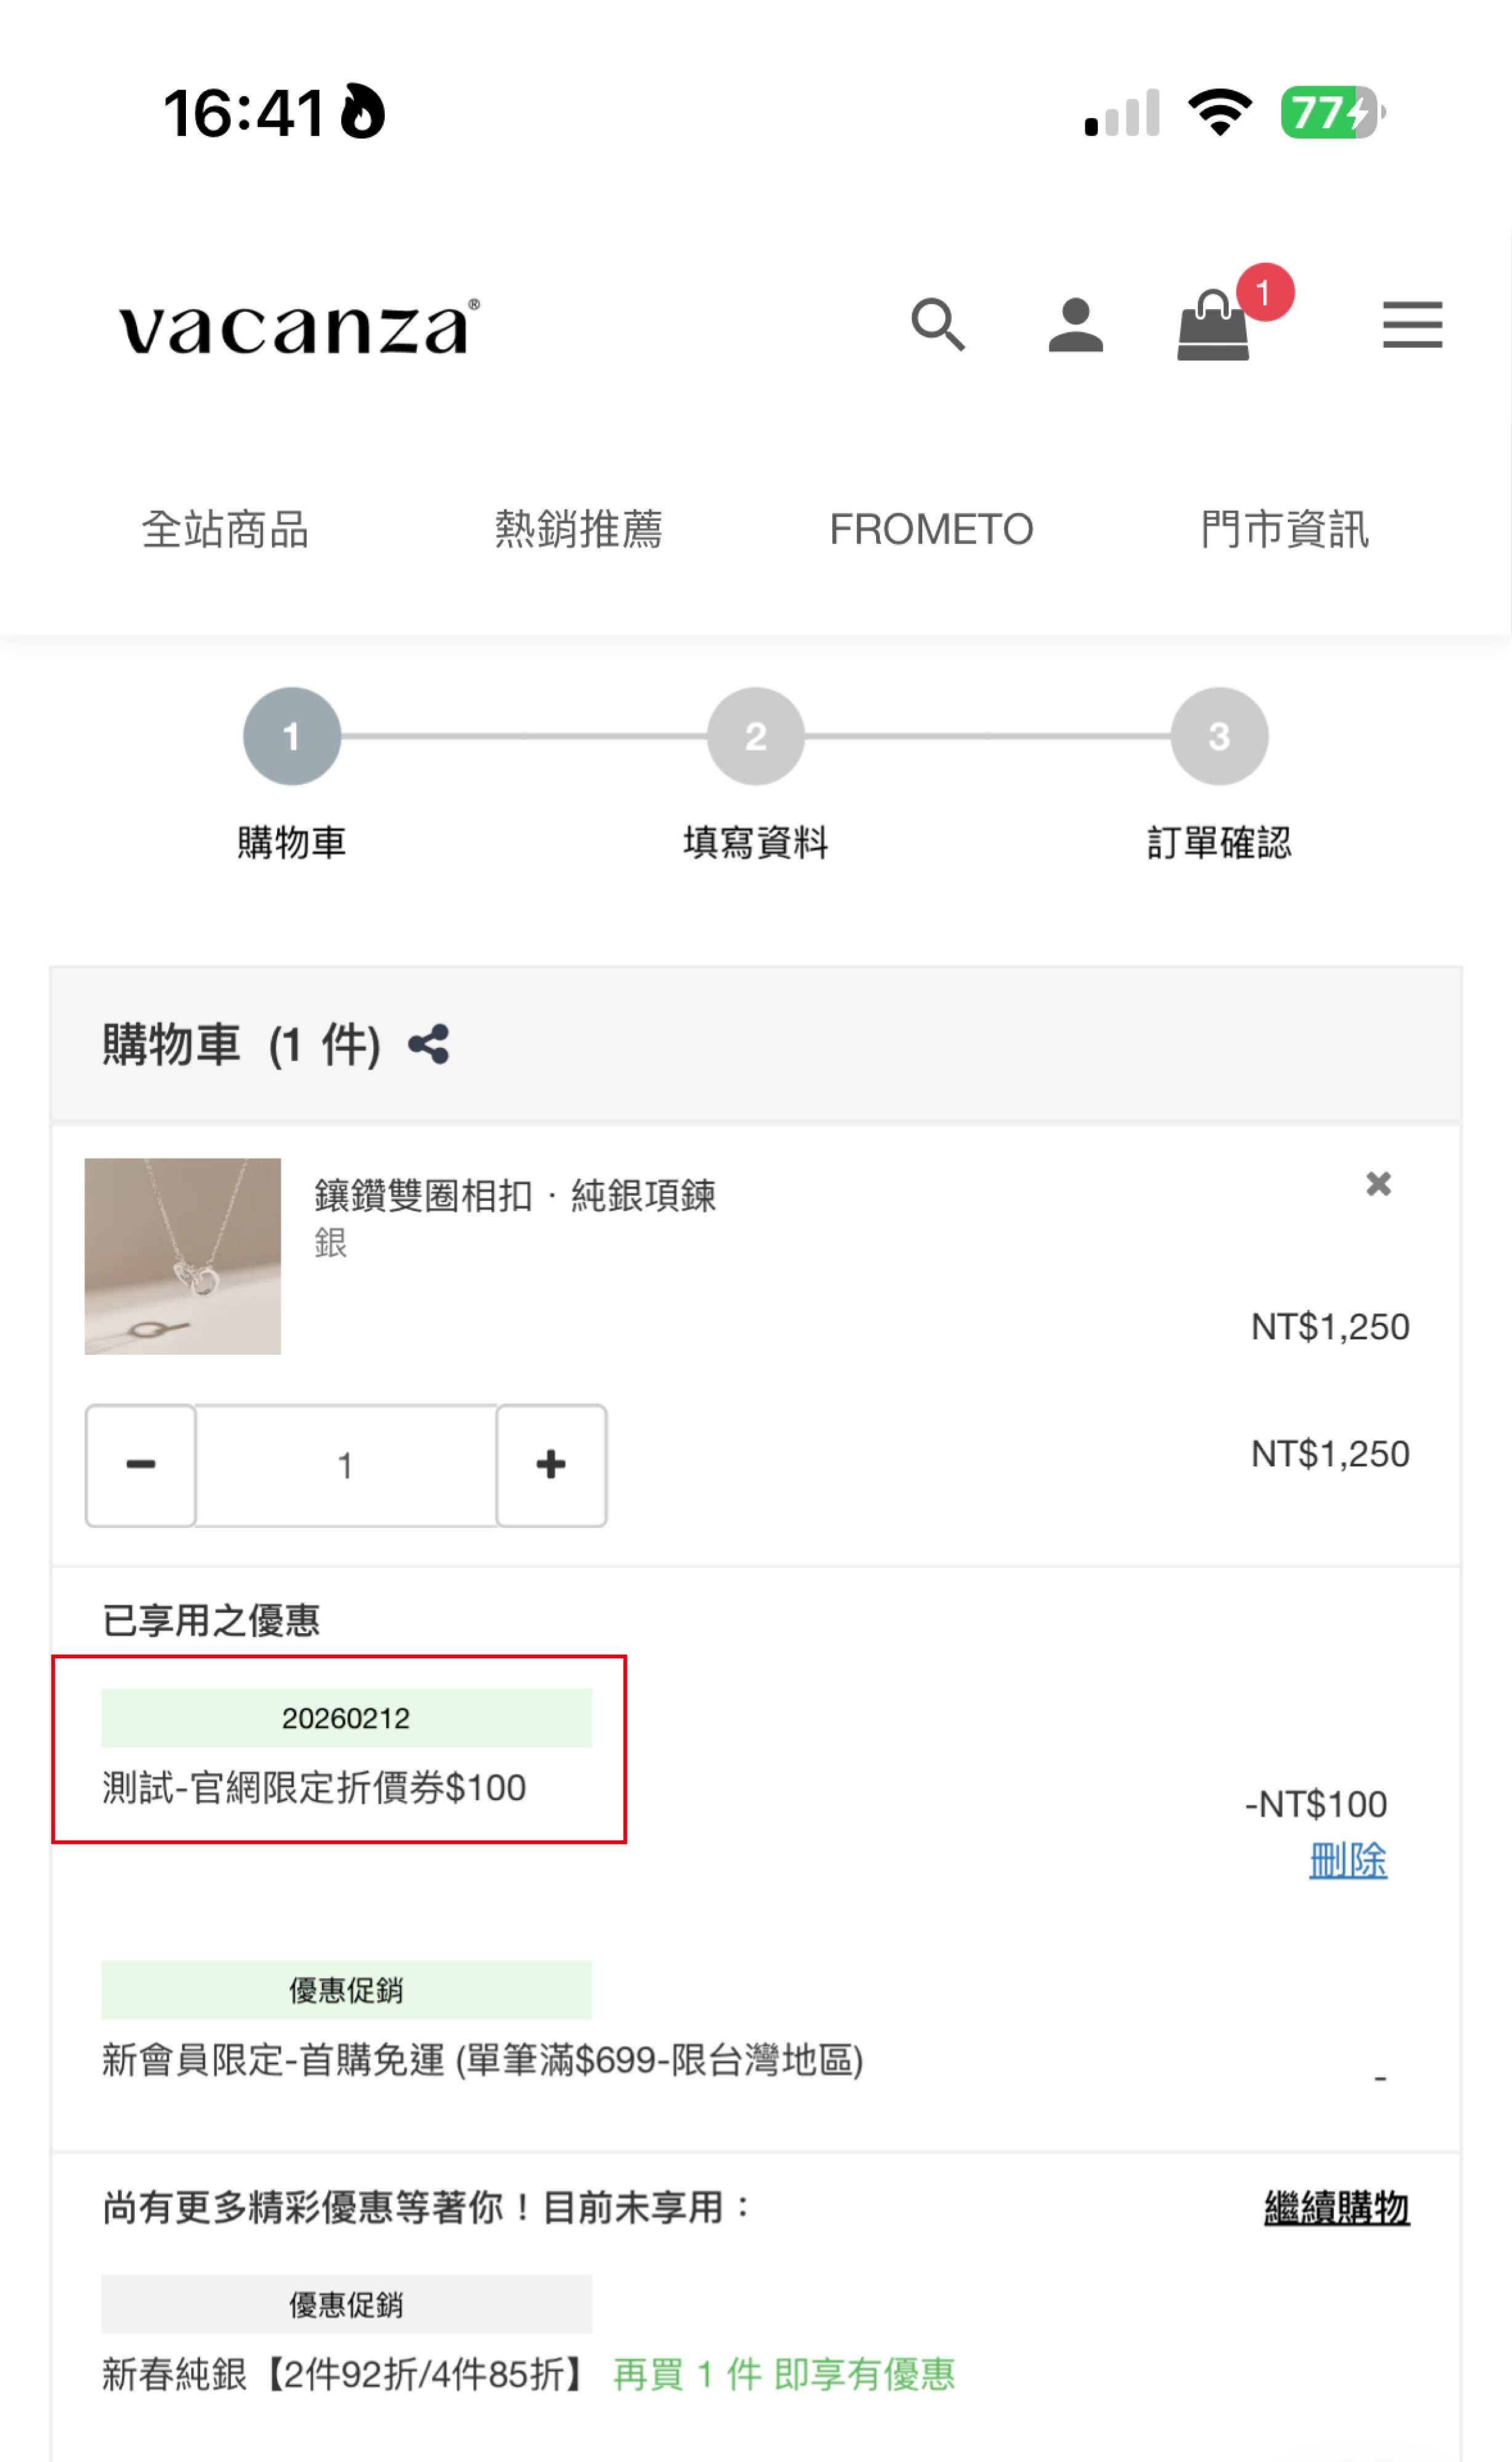Select the FROMETO menu item
This screenshot has height=2462, width=1512.
[931, 529]
